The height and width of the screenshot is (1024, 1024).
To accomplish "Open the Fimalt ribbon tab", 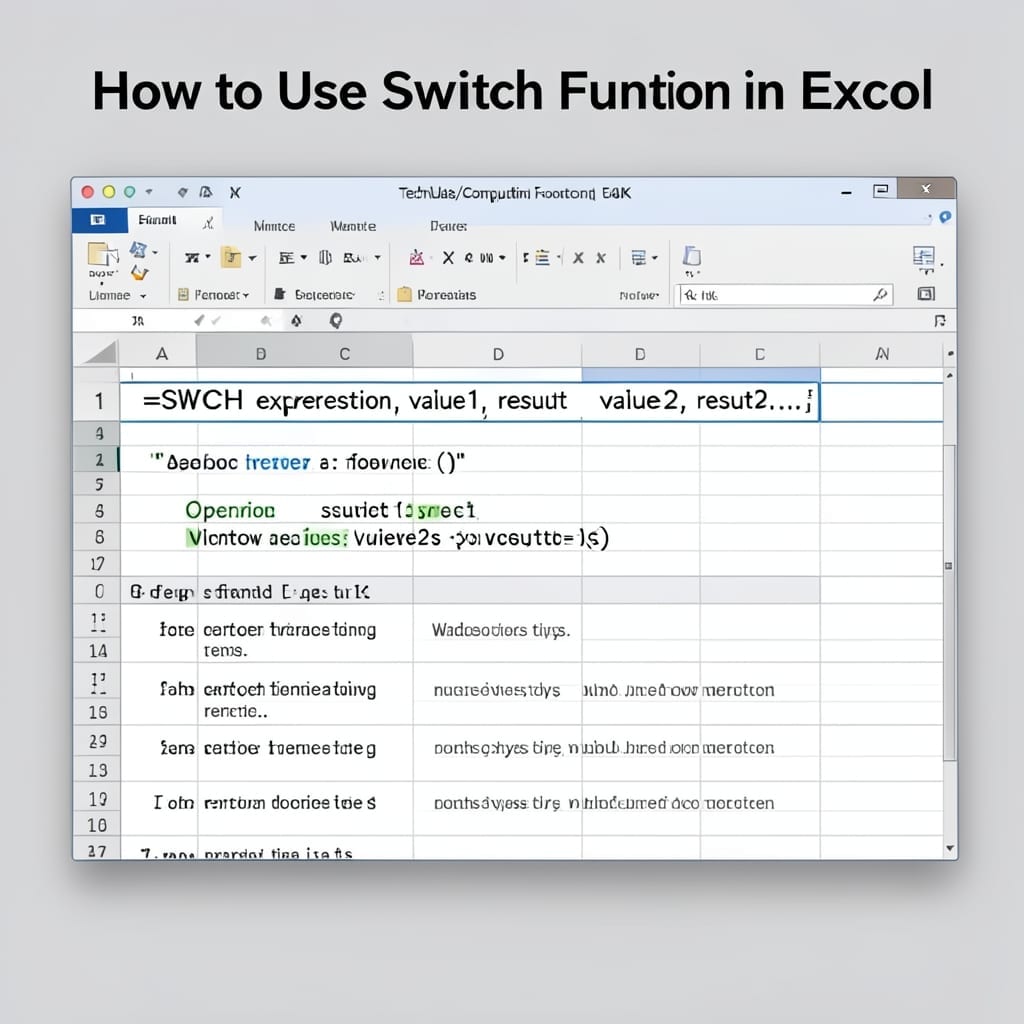I will [x=157, y=219].
